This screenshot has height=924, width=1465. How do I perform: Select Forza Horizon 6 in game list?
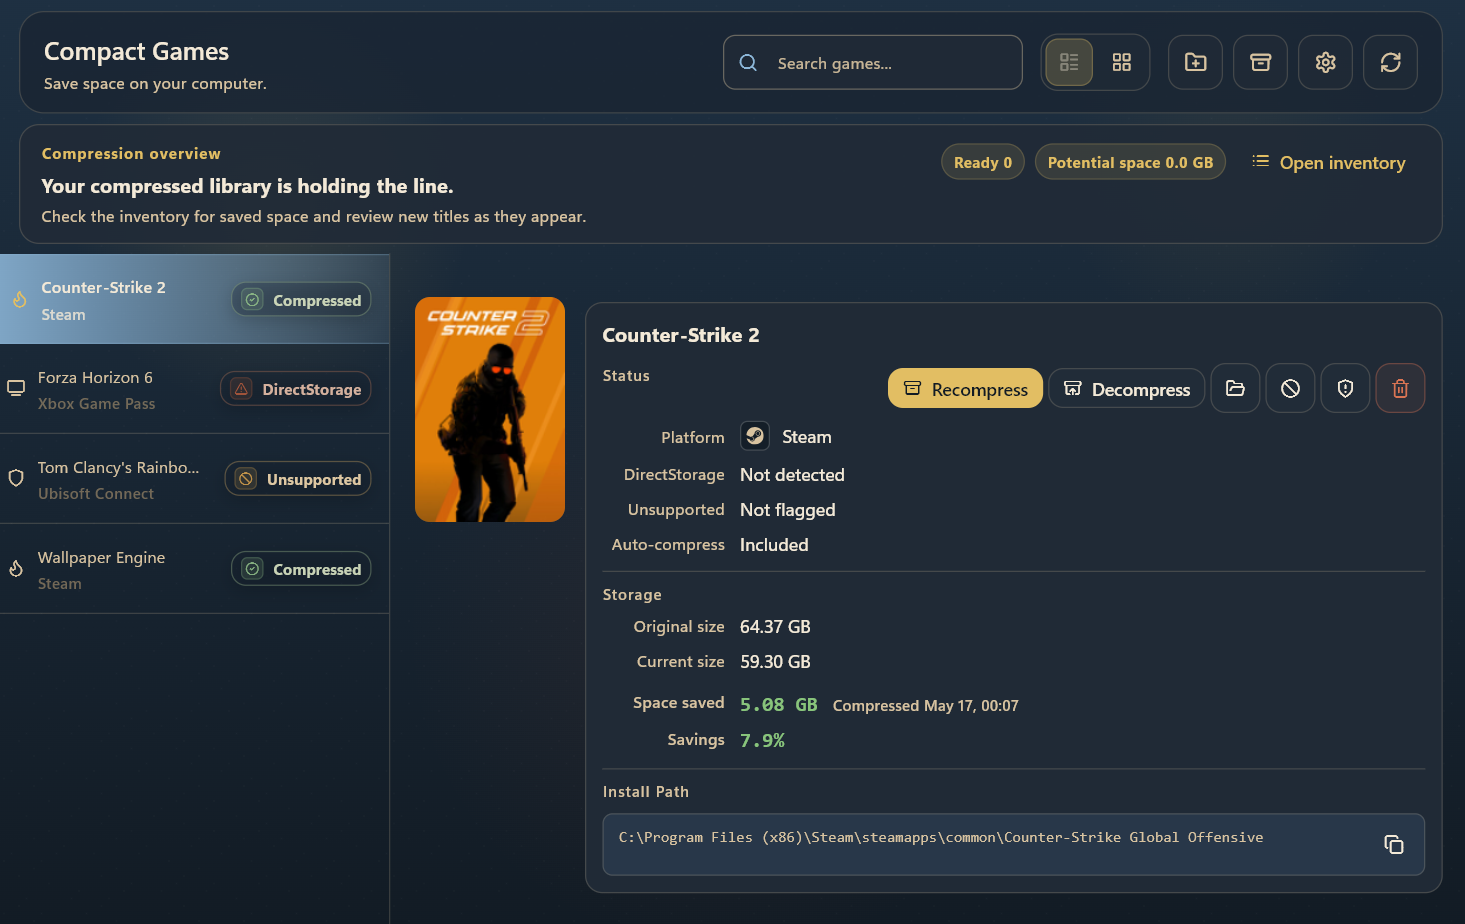pos(195,389)
